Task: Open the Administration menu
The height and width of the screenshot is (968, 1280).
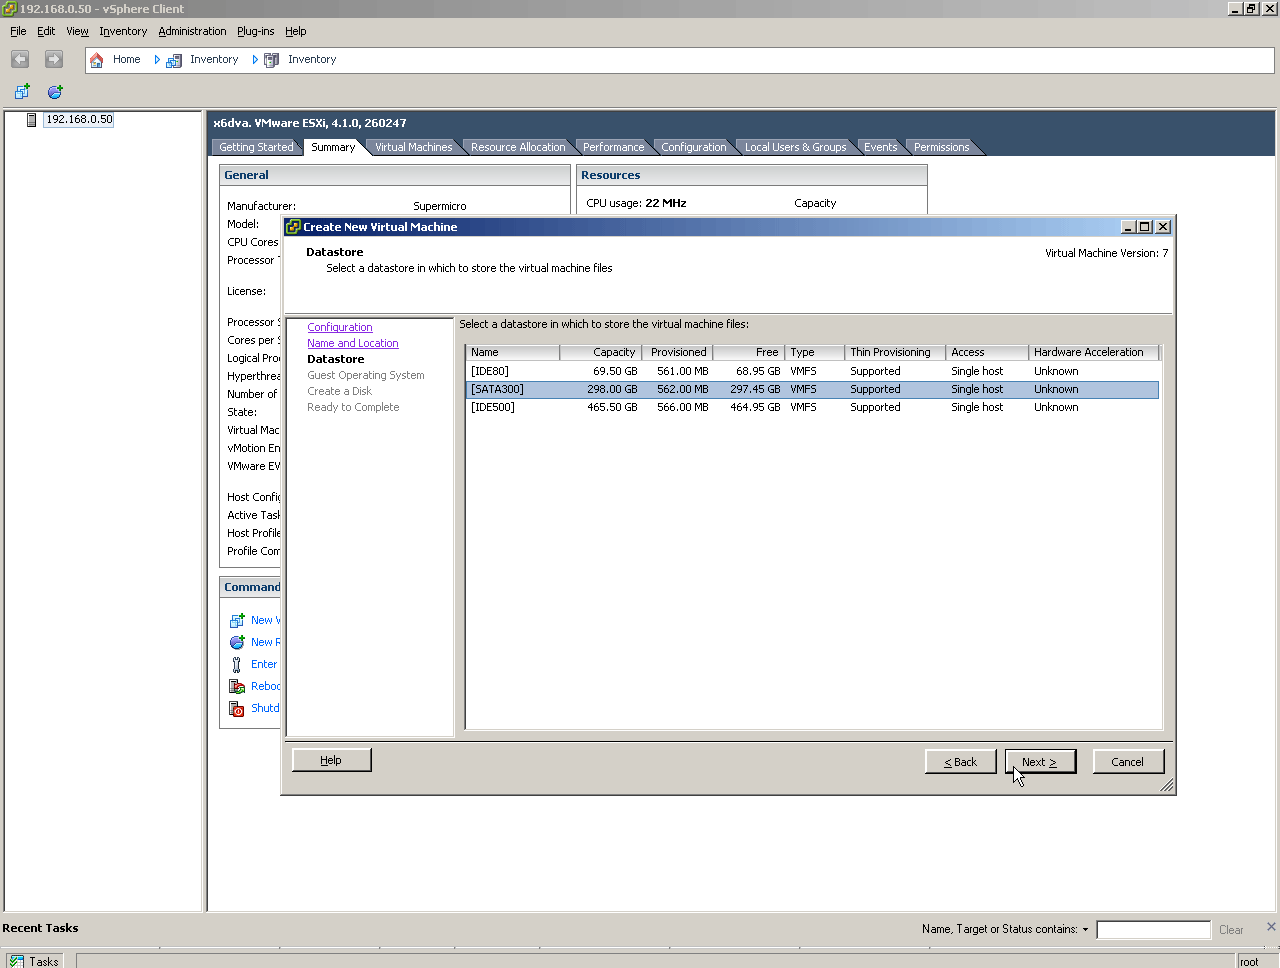Action: click(192, 32)
